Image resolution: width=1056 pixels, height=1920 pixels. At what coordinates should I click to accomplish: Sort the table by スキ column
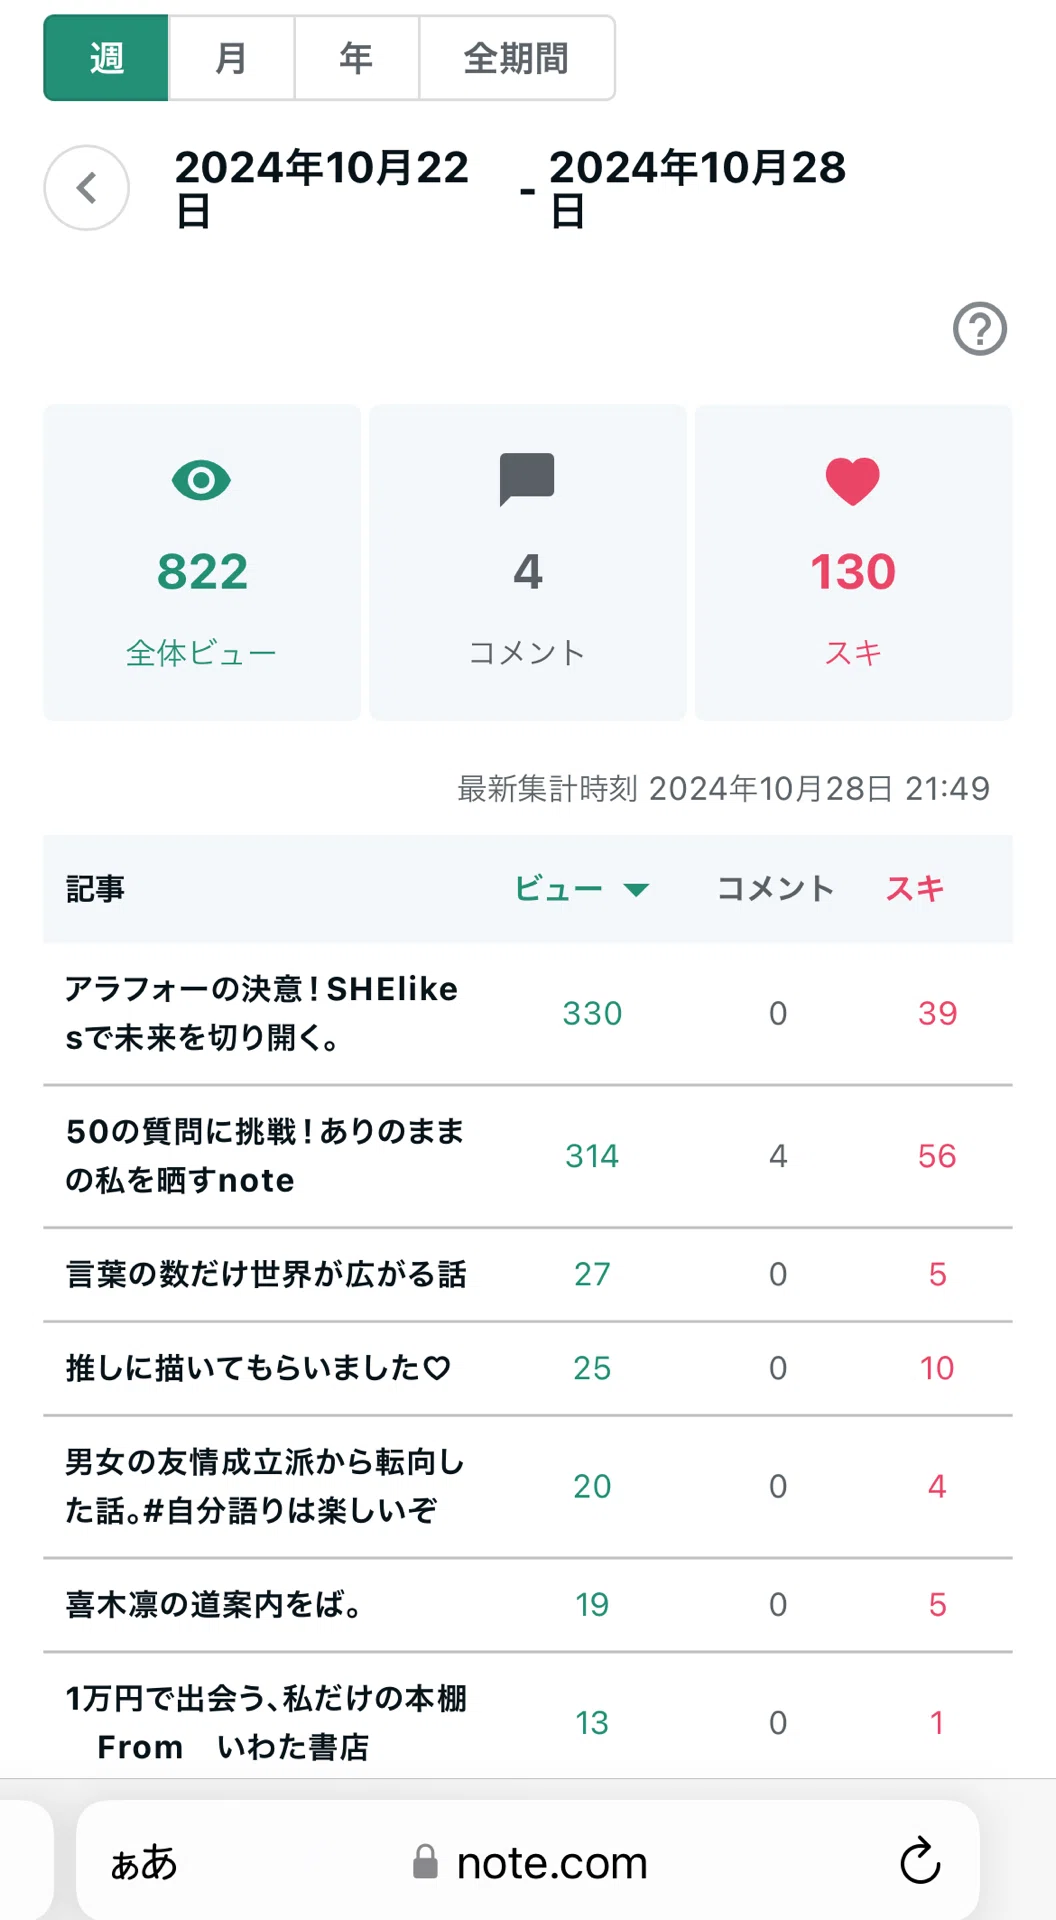[915, 888]
